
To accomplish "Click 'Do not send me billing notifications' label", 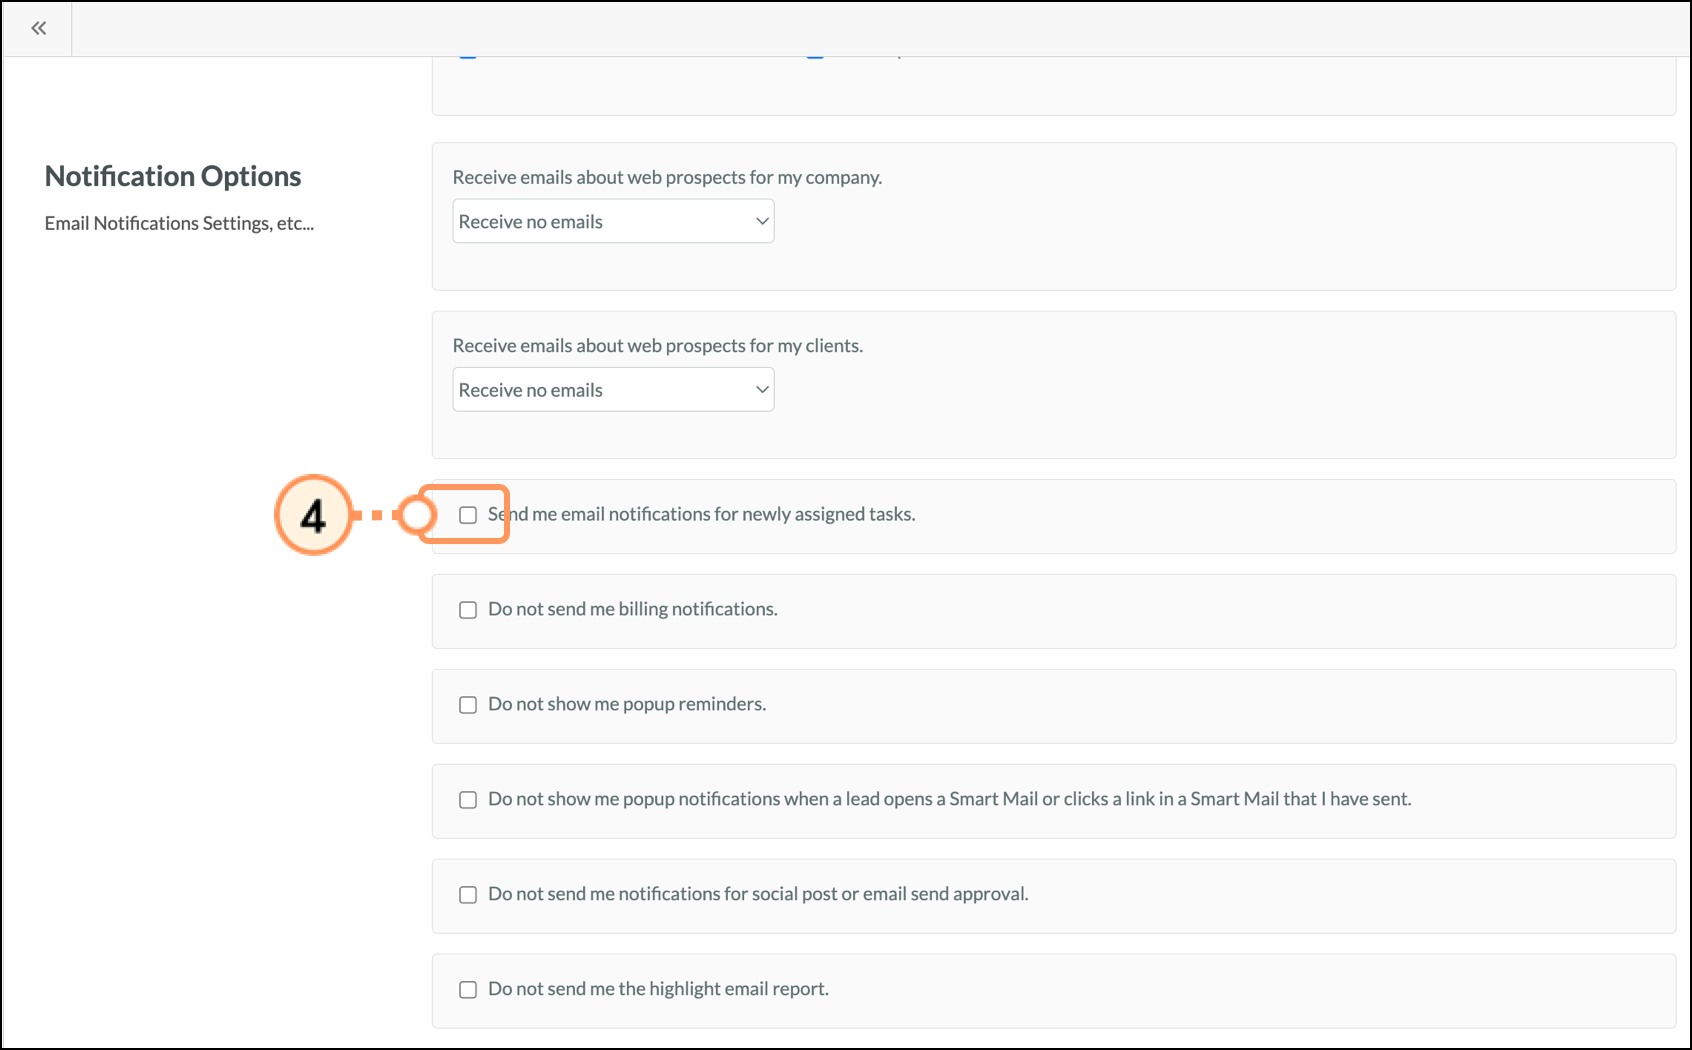I will 633,609.
